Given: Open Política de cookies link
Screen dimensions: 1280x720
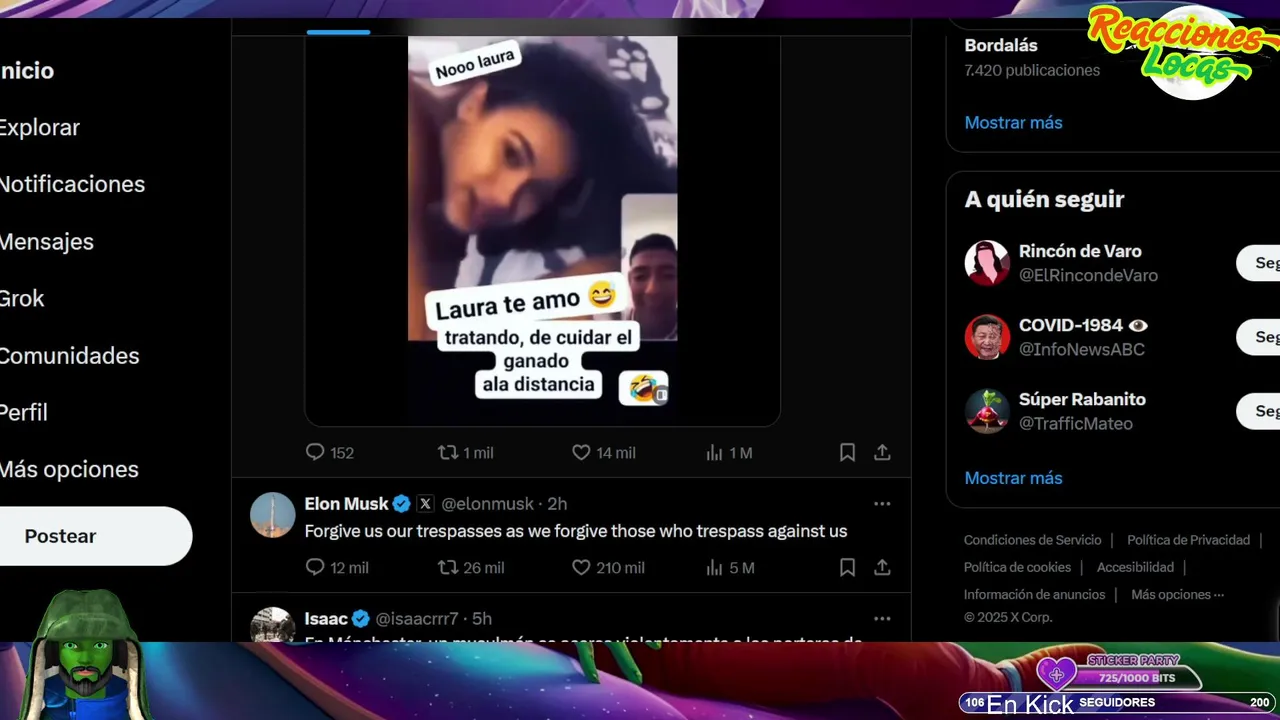Looking at the screenshot, I should 1017,567.
